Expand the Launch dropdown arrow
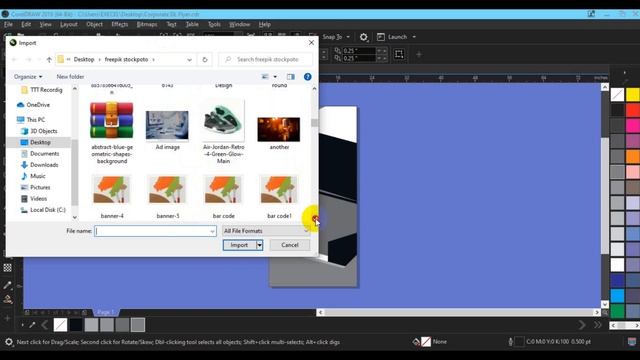 click(x=414, y=37)
